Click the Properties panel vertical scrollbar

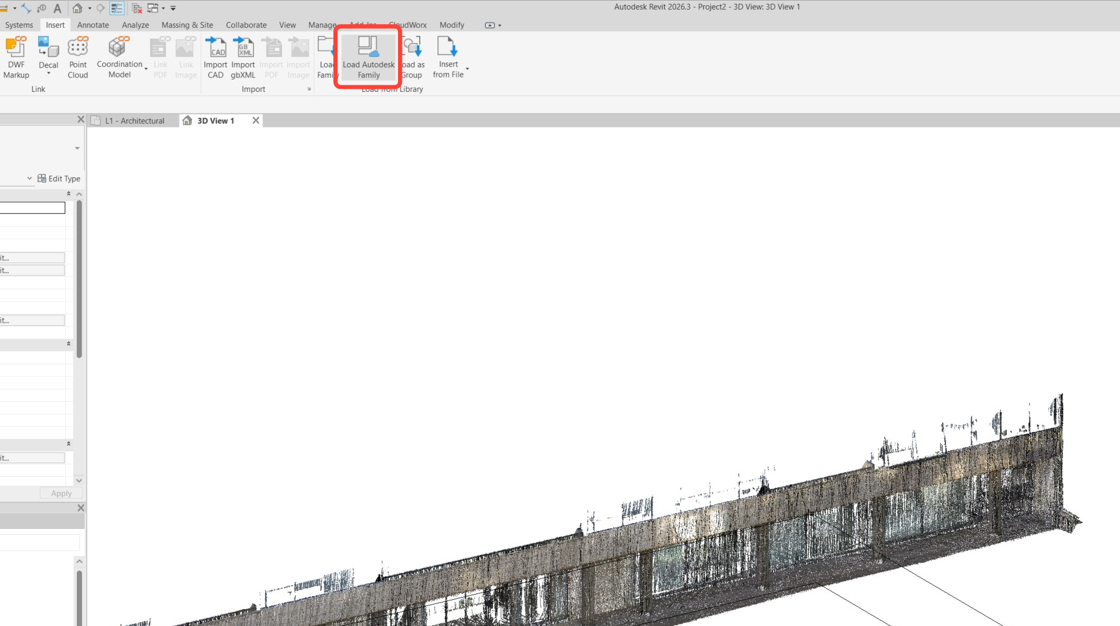pos(79,279)
